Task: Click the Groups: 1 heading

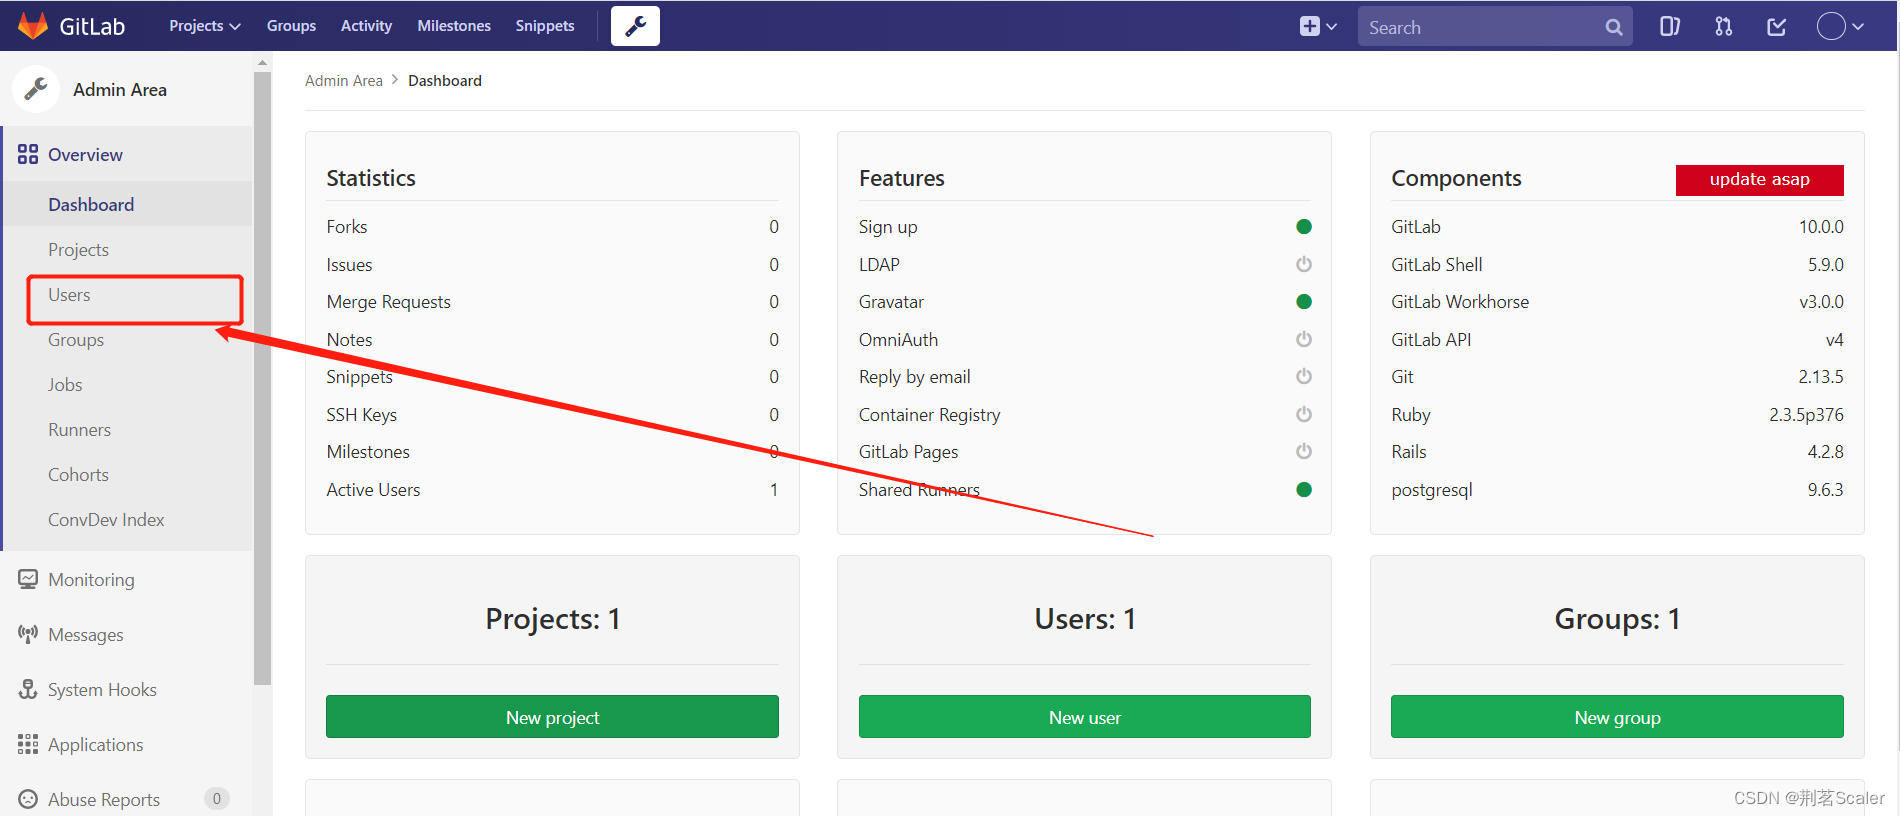Action: pos(1617,619)
